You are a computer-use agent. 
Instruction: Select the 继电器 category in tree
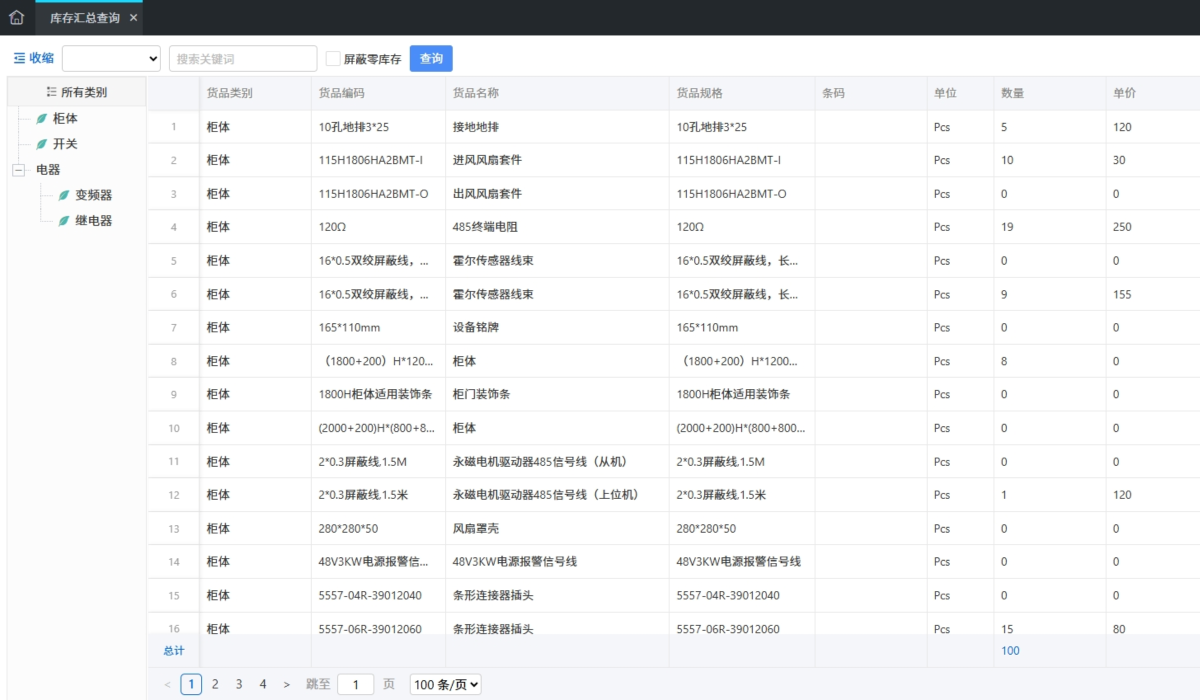pos(94,221)
